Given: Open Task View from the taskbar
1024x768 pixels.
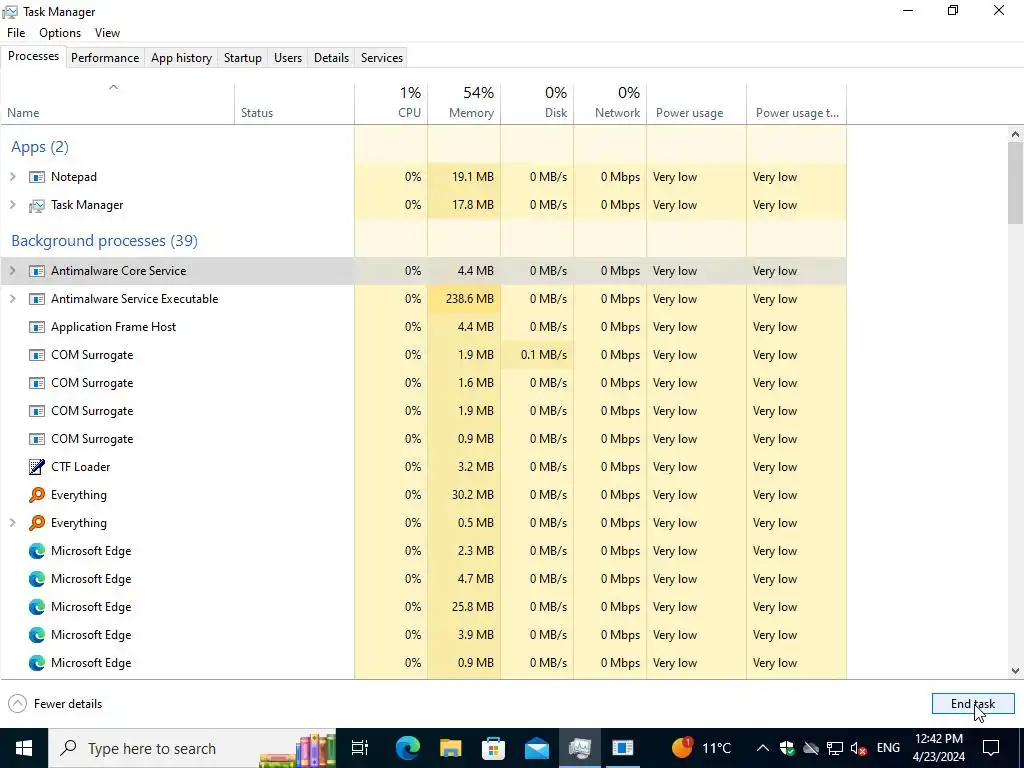Looking at the screenshot, I should [x=360, y=748].
